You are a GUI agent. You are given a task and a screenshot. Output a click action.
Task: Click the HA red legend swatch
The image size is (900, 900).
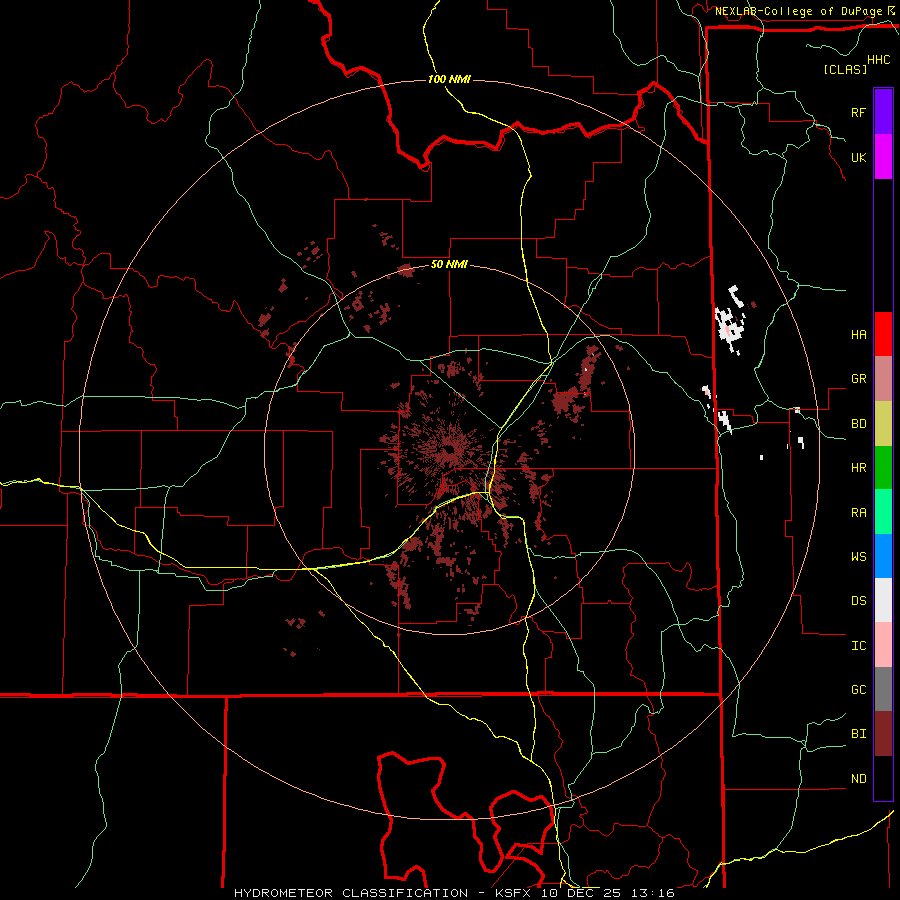pos(883,334)
